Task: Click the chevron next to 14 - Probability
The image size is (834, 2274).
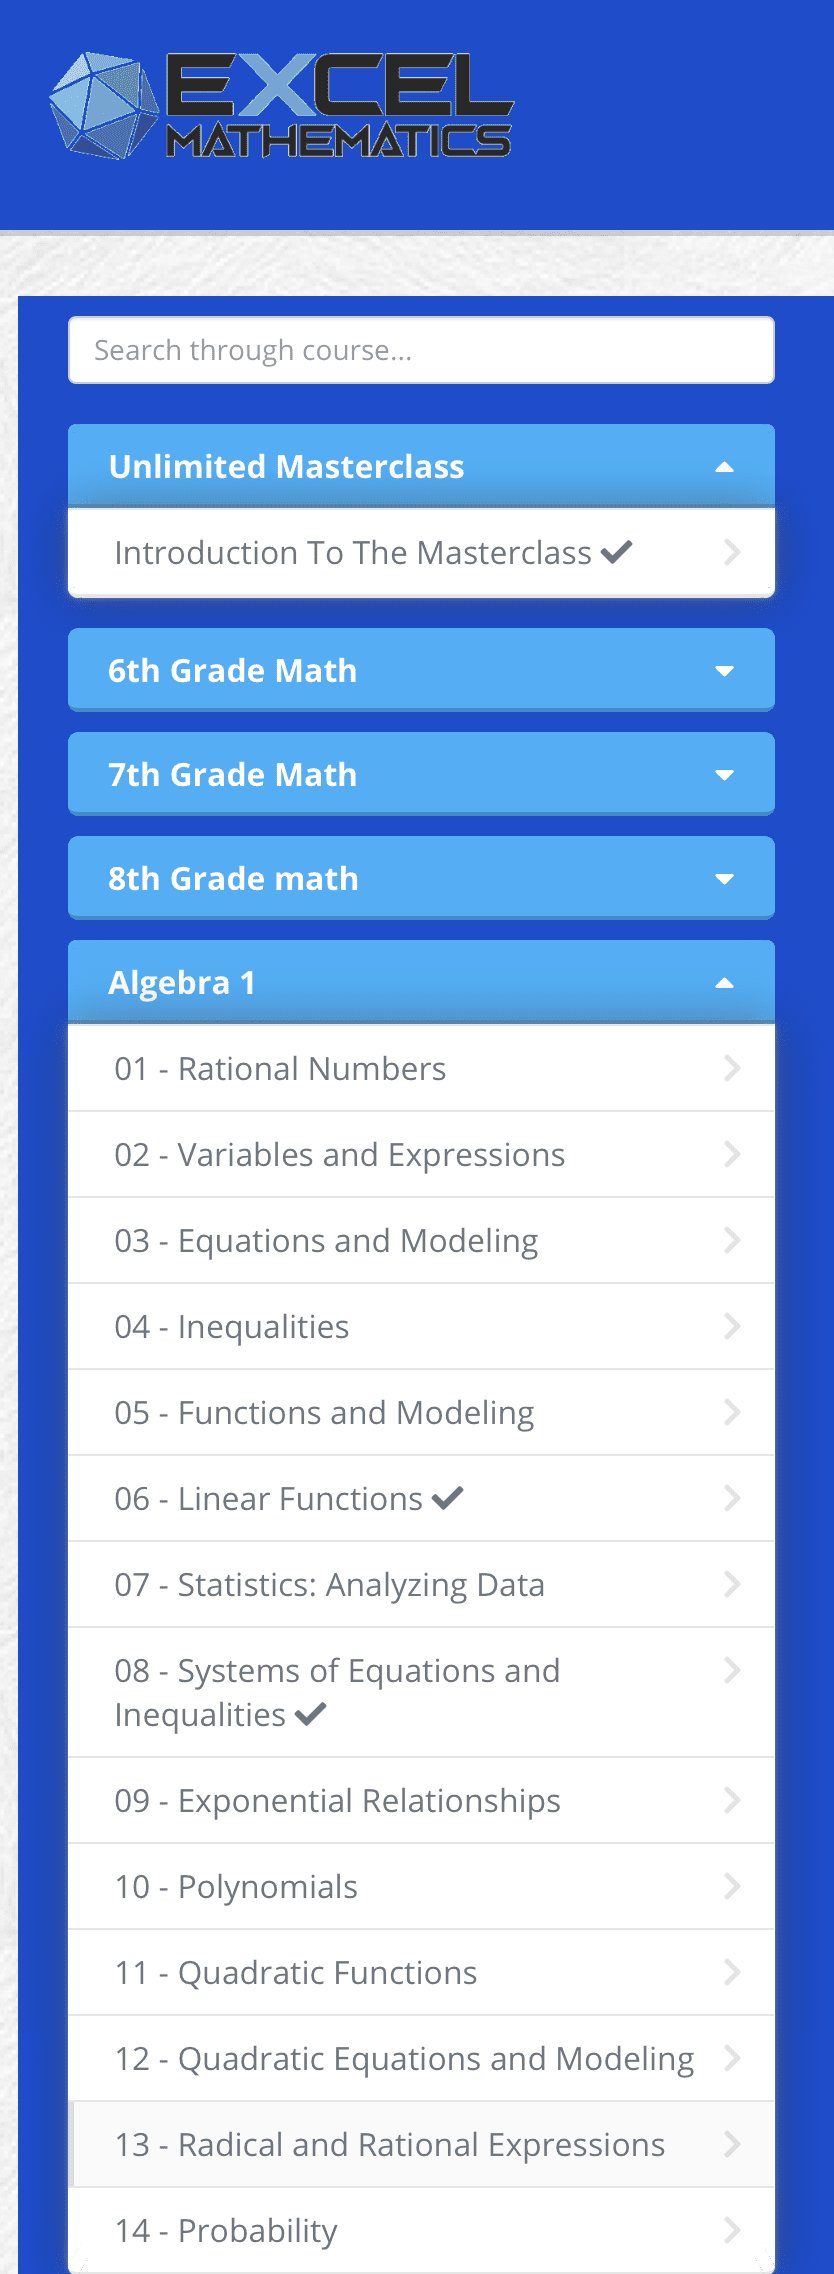Action: [x=731, y=2229]
